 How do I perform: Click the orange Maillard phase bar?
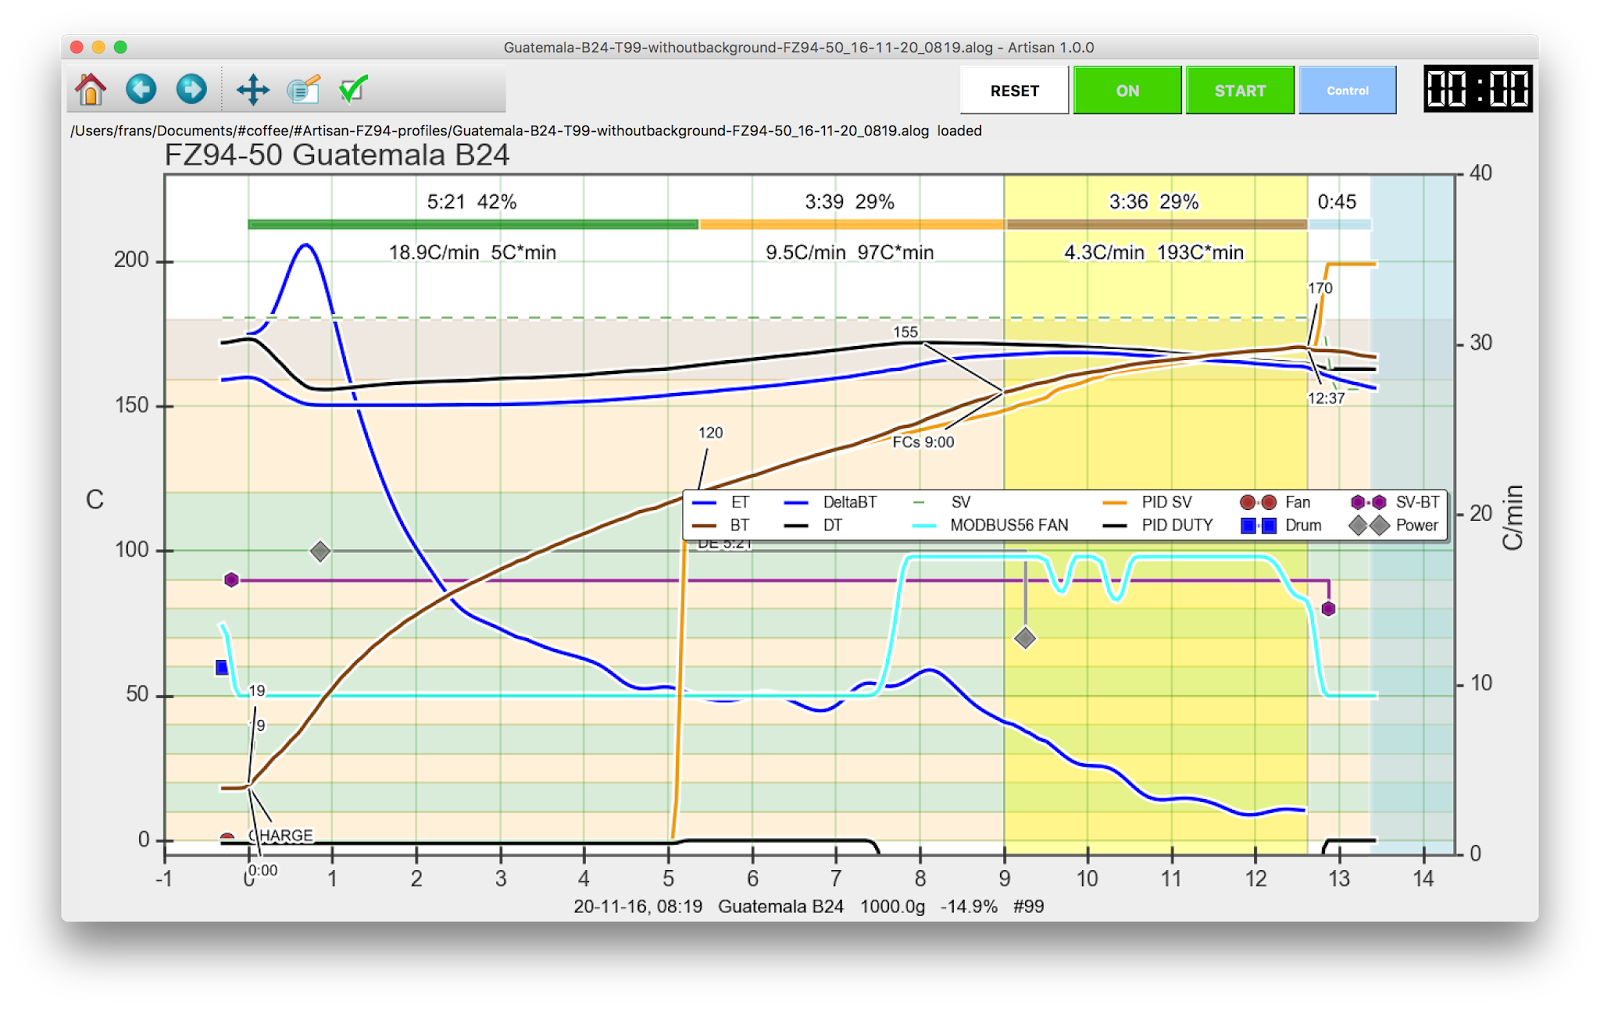click(851, 225)
